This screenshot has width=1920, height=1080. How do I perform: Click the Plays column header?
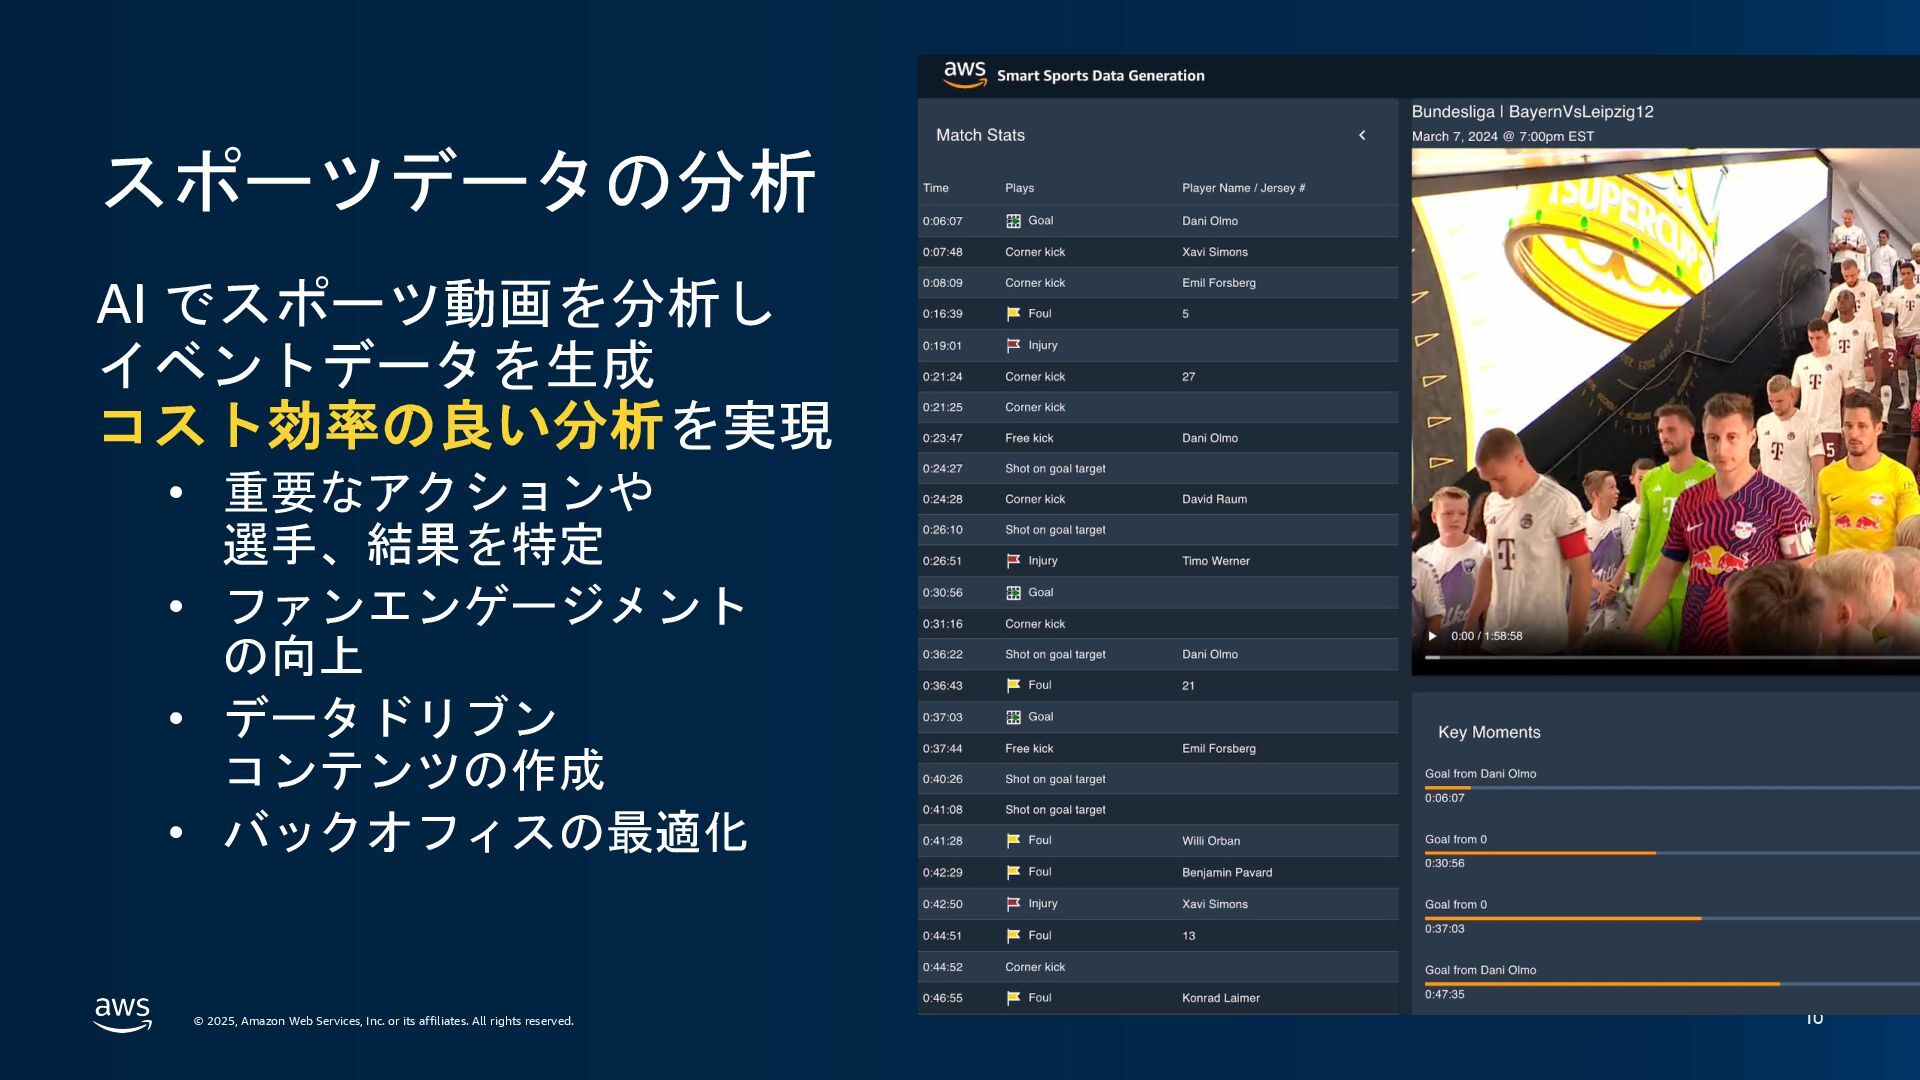pos(1019,188)
